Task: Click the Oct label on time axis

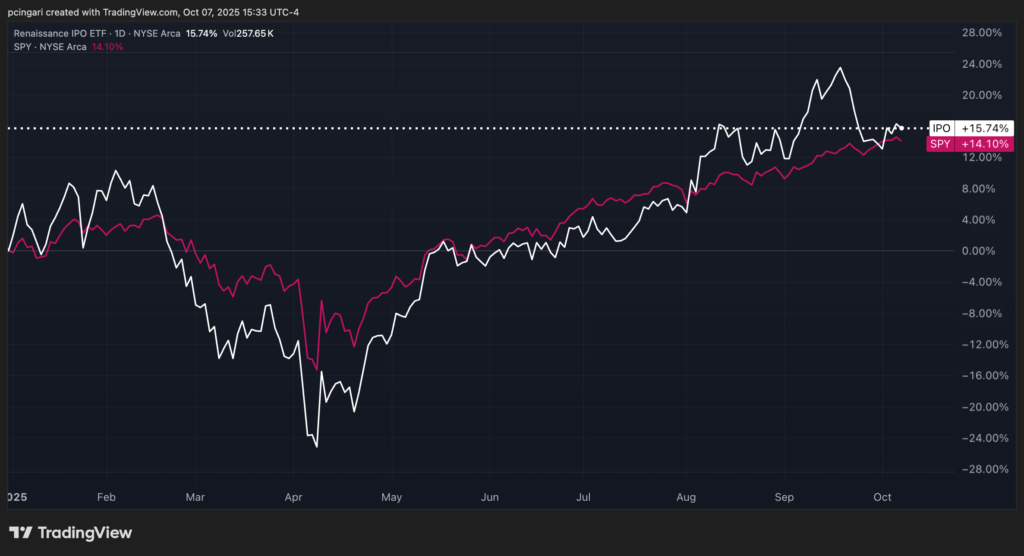Action: point(882,497)
